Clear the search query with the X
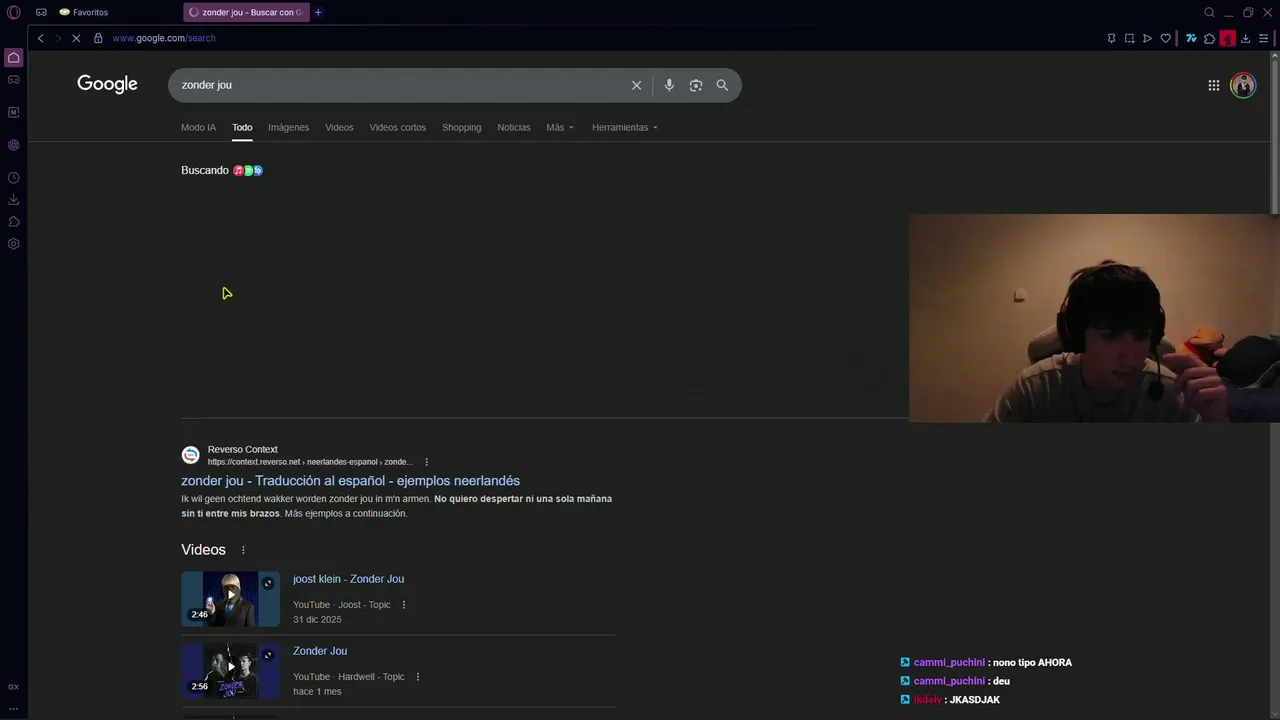This screenshot has width=1280, height=720. pos(636,85)
